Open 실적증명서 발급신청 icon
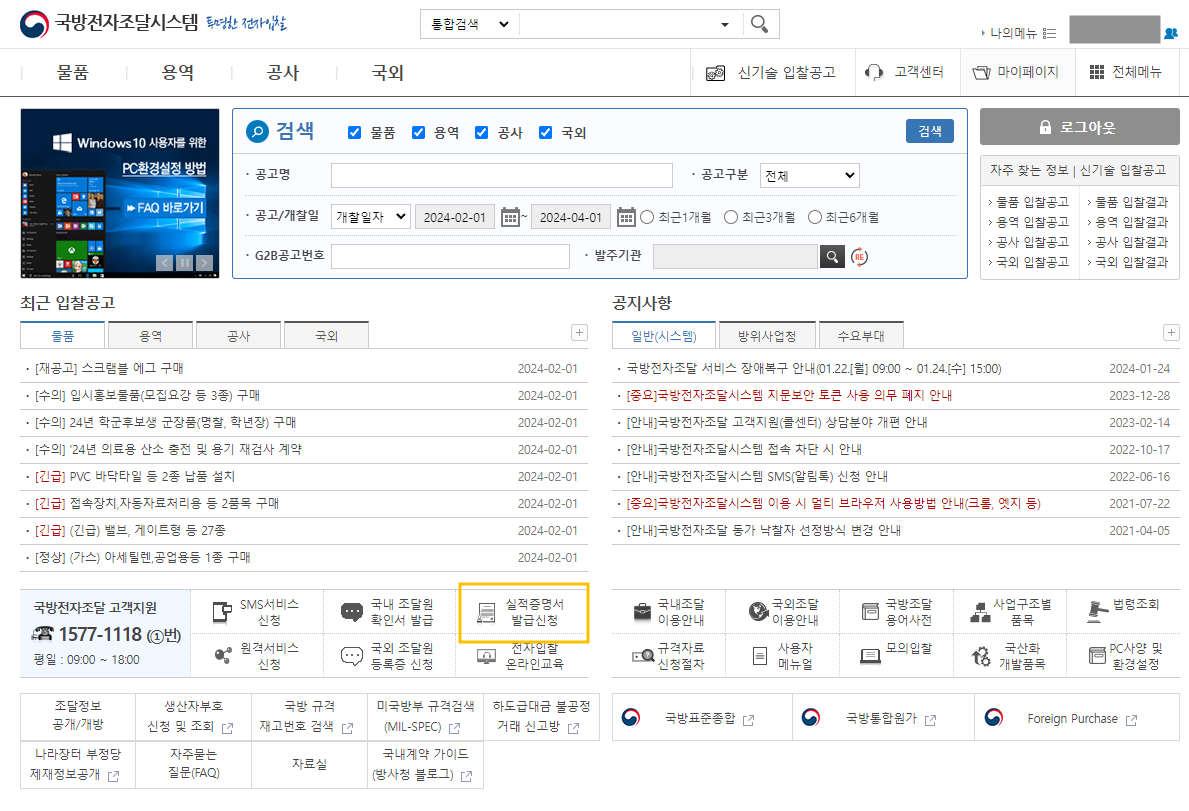This screenshot has height=811, width=1189. coord(486,612)
